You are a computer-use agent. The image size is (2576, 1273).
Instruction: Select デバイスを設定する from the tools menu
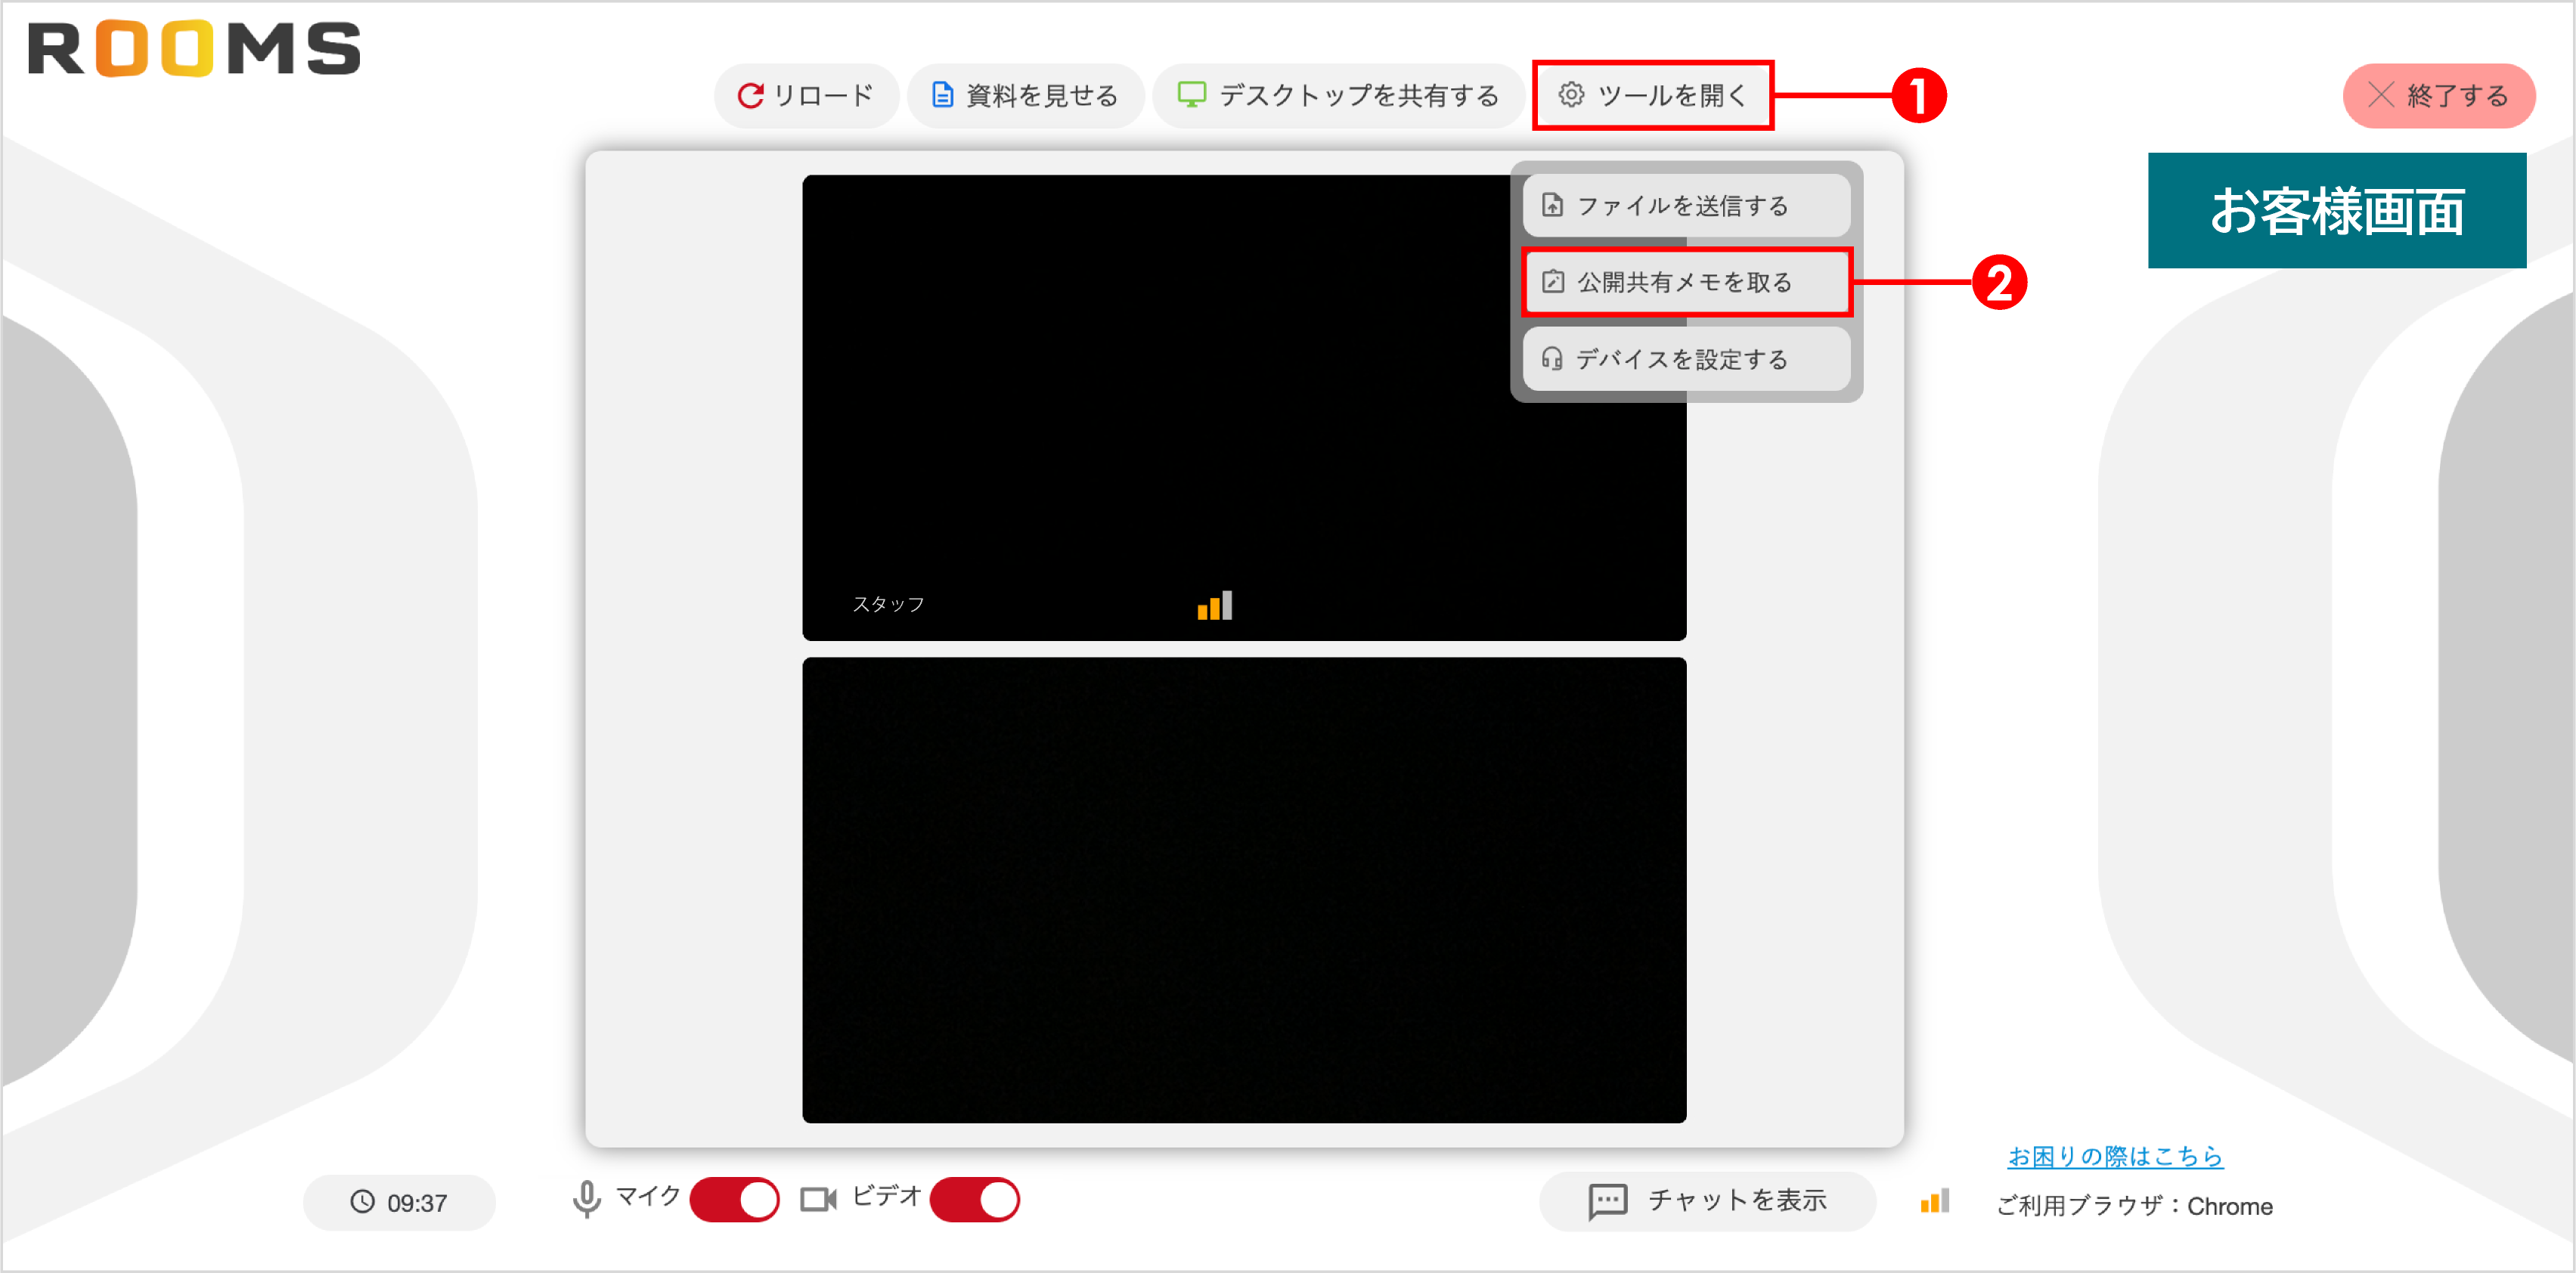(1685, 358)
